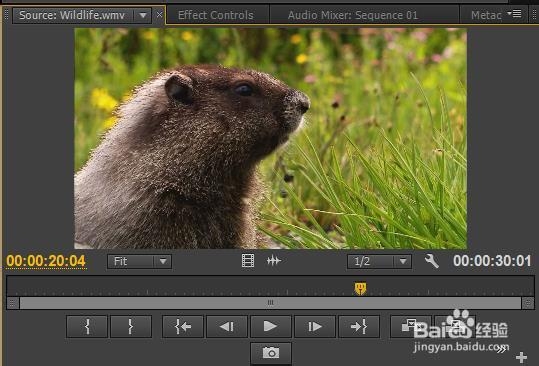Click the left zoom bar handle

(13, 303)
